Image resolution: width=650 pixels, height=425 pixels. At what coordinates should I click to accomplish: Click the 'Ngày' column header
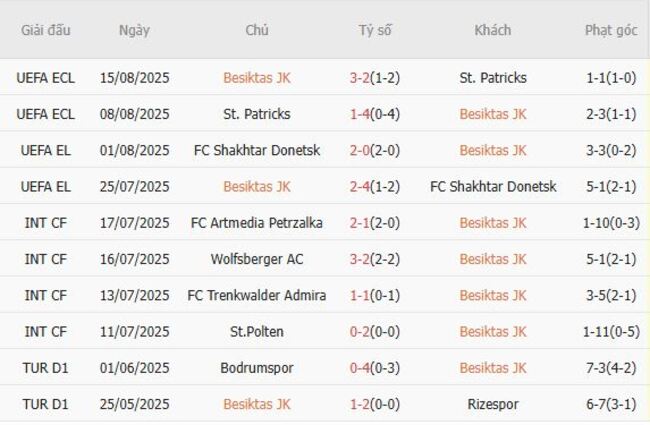[134, 30]
